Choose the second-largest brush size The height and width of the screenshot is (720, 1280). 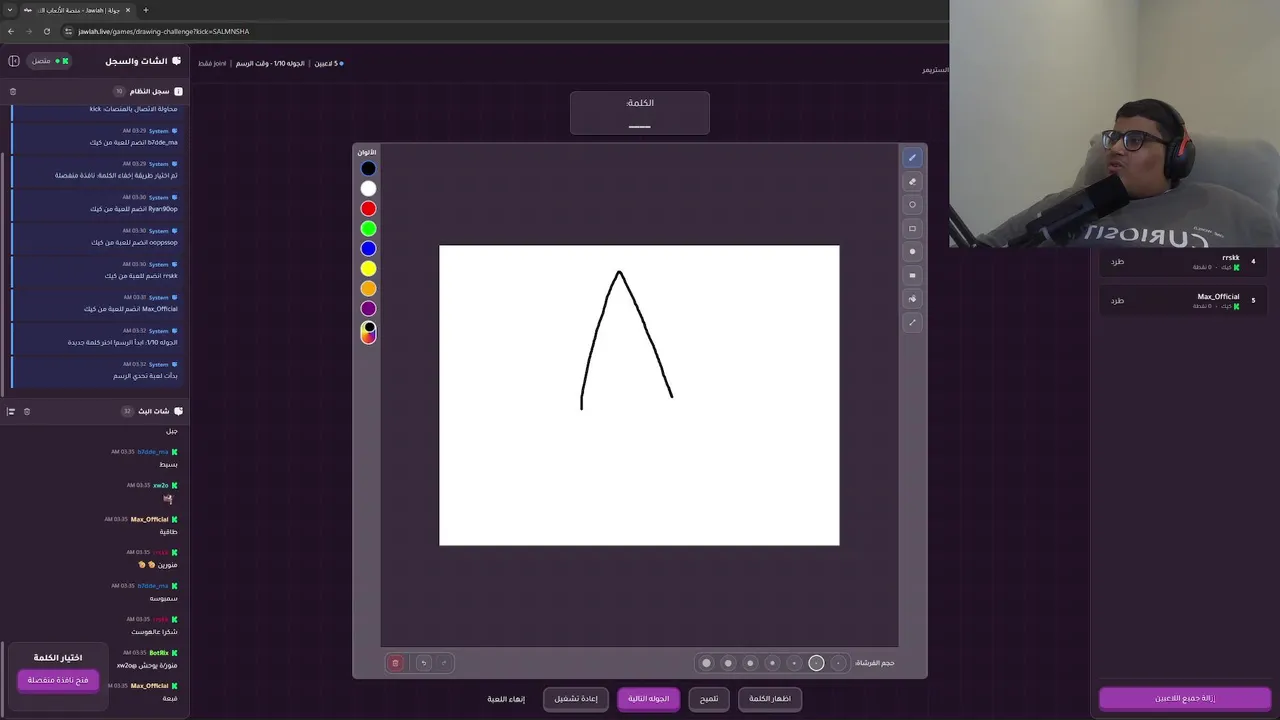click(x=728, y=663)
